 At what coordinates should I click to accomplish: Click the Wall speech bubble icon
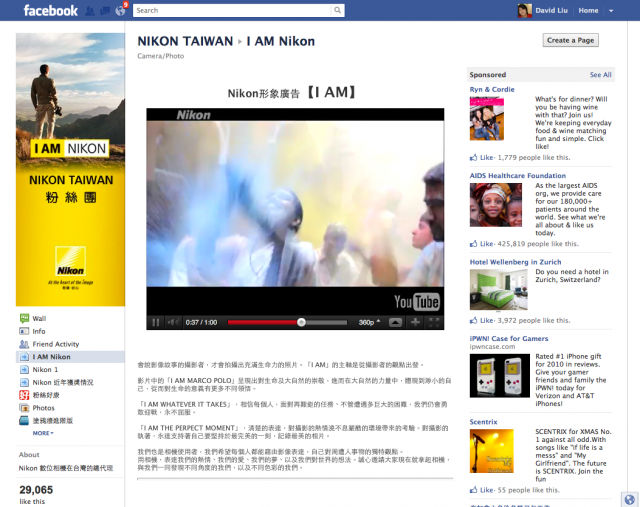(24, 318)
